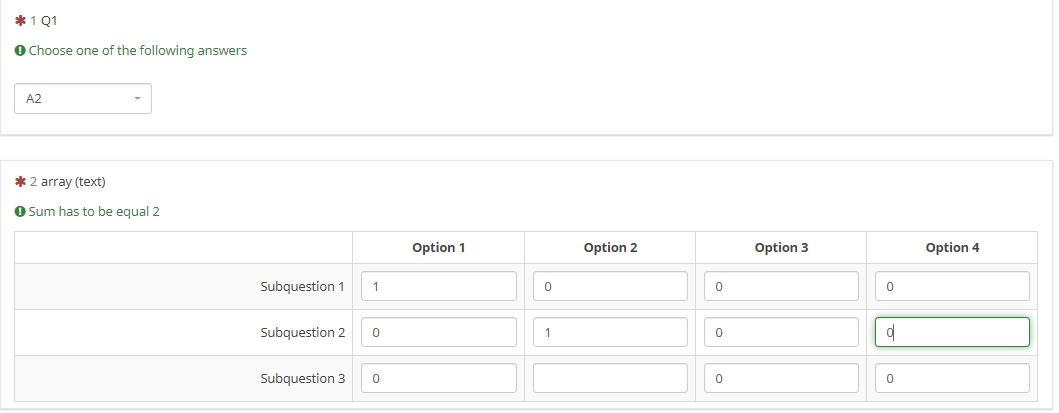Click the focused Subquestion 2 Option 4 field
This screenshot has height=413, width=1059.
point(952,332)
